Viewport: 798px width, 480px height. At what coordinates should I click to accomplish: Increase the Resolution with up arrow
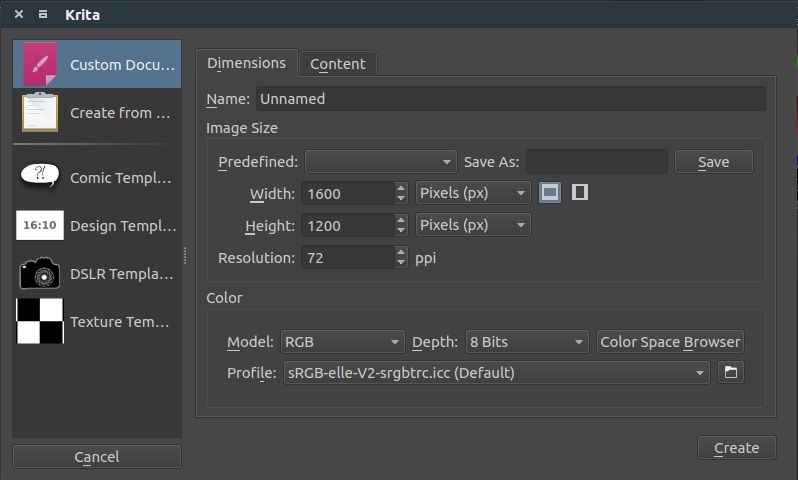coord(401,252)
